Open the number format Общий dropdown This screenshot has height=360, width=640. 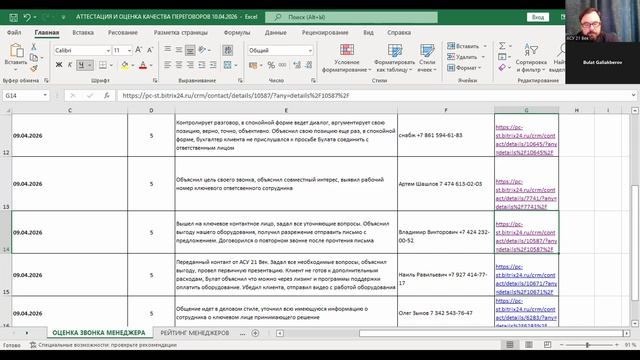[310, 50]
